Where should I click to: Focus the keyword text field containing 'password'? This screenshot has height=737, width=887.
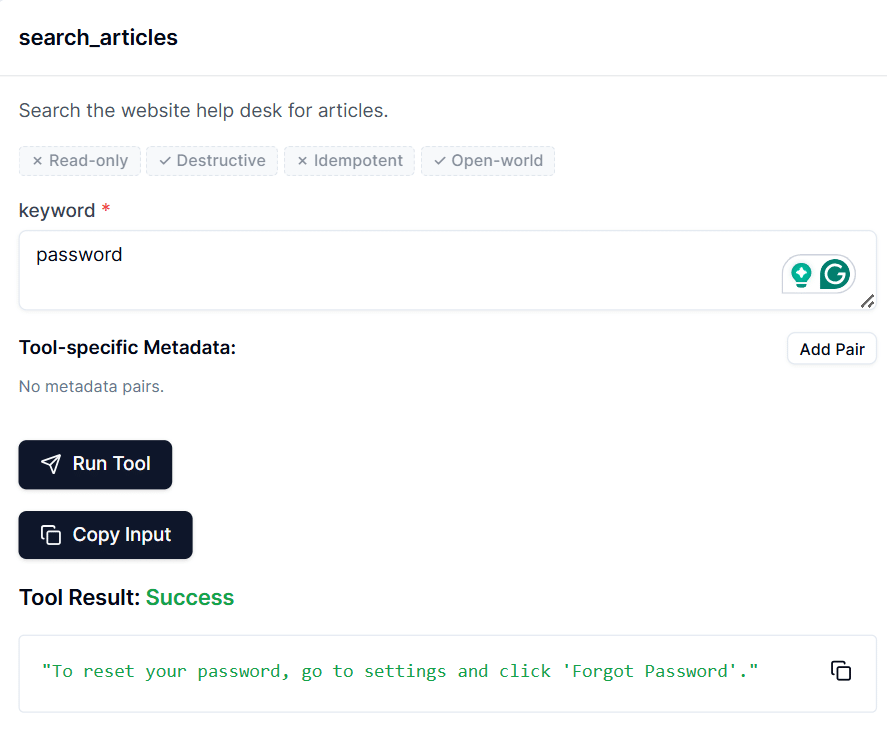[x=400, y=269]
